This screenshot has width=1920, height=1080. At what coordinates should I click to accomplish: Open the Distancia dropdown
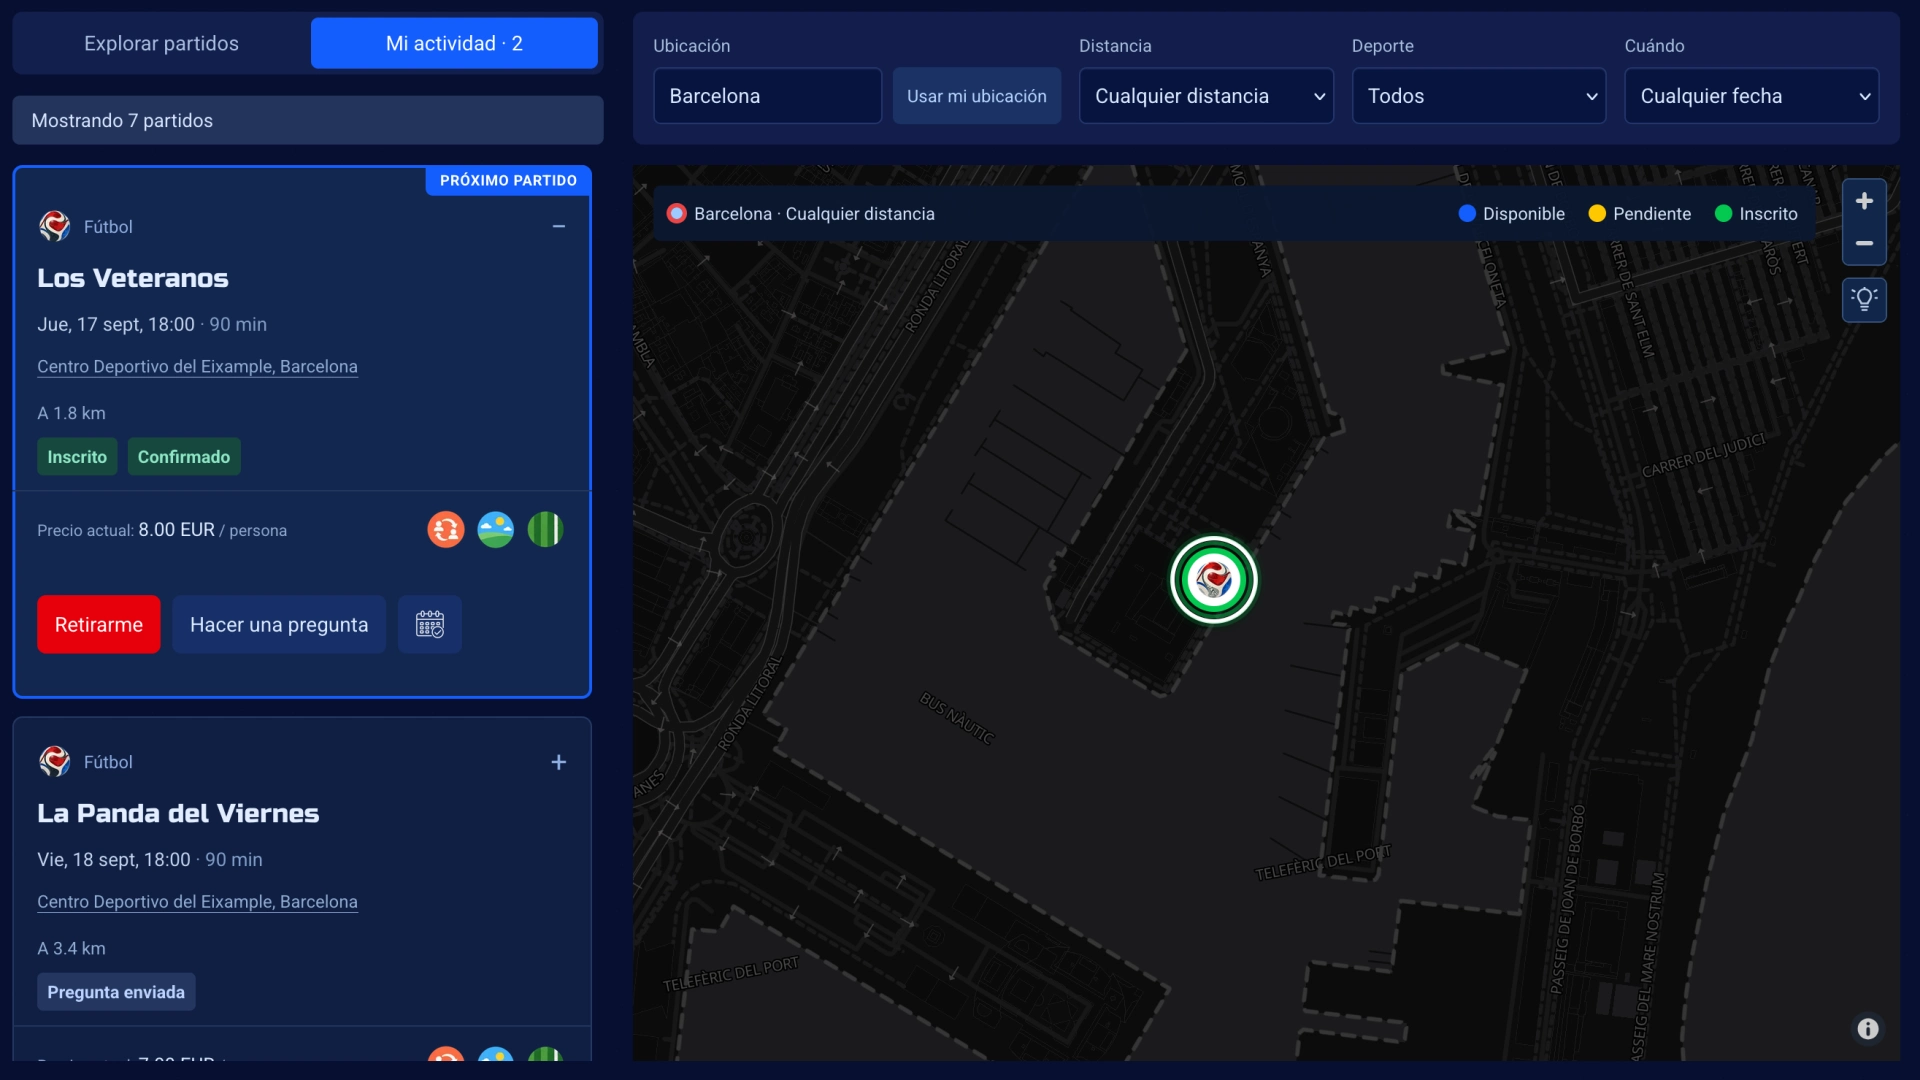pyautogui.click(x=1206, y=96)
